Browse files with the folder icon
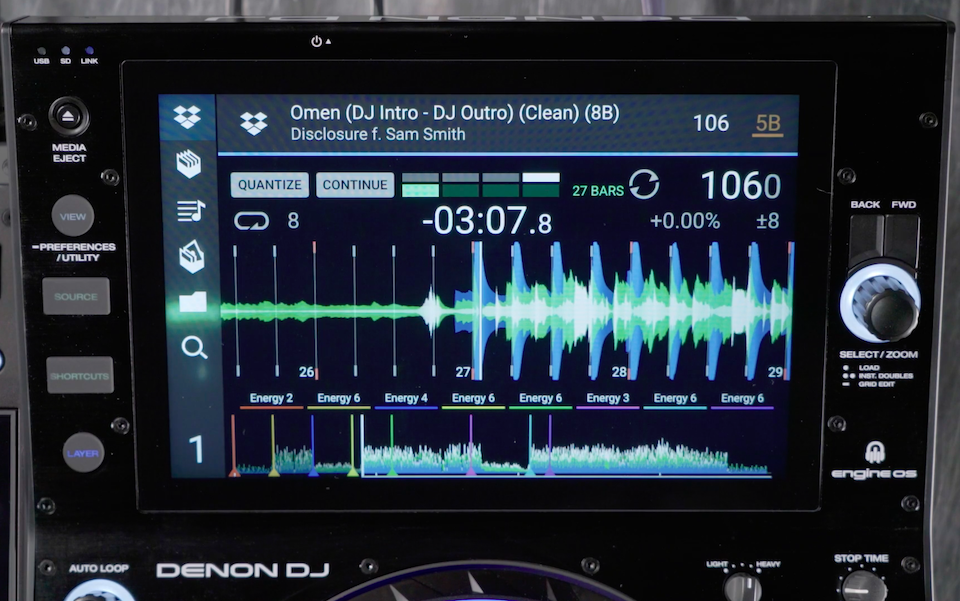960x601 pixels. pyautogui.click(x=192, y=302)
